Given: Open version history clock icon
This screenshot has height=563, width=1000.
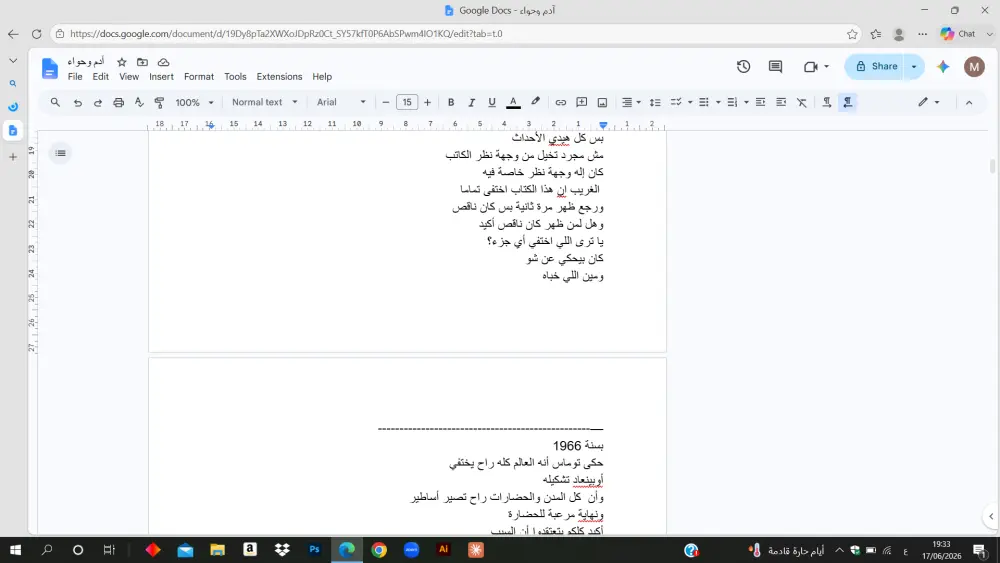Looking at the screenshot, I should coord(743,66).
